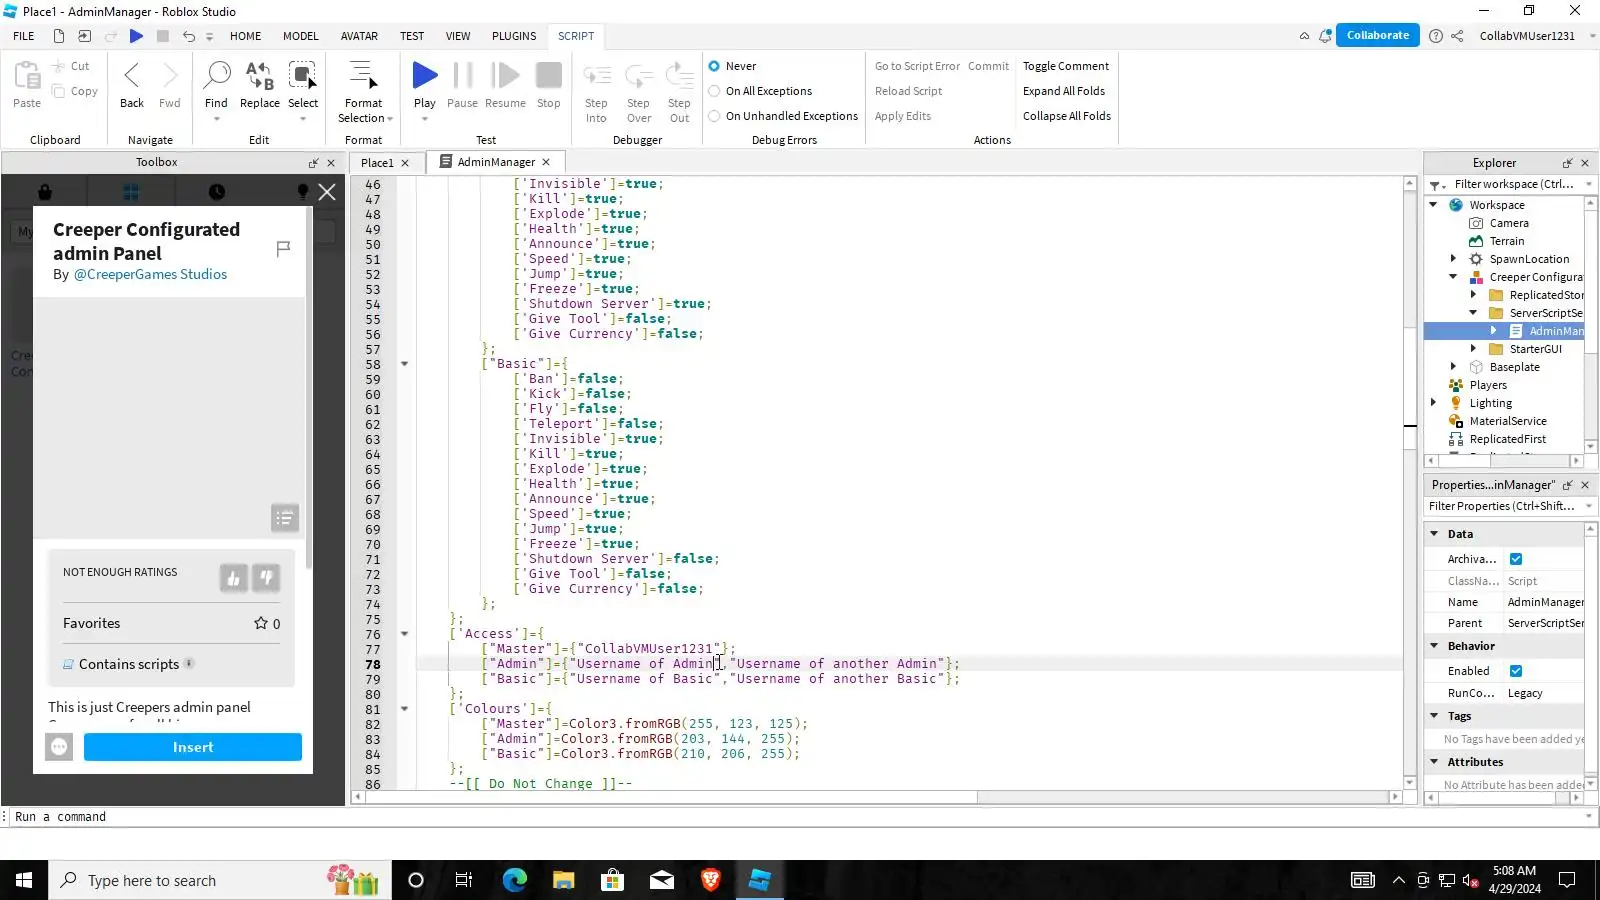Click the Undo arrow icon
This screenshot has height=900, width=1600.
click(188, 36)
